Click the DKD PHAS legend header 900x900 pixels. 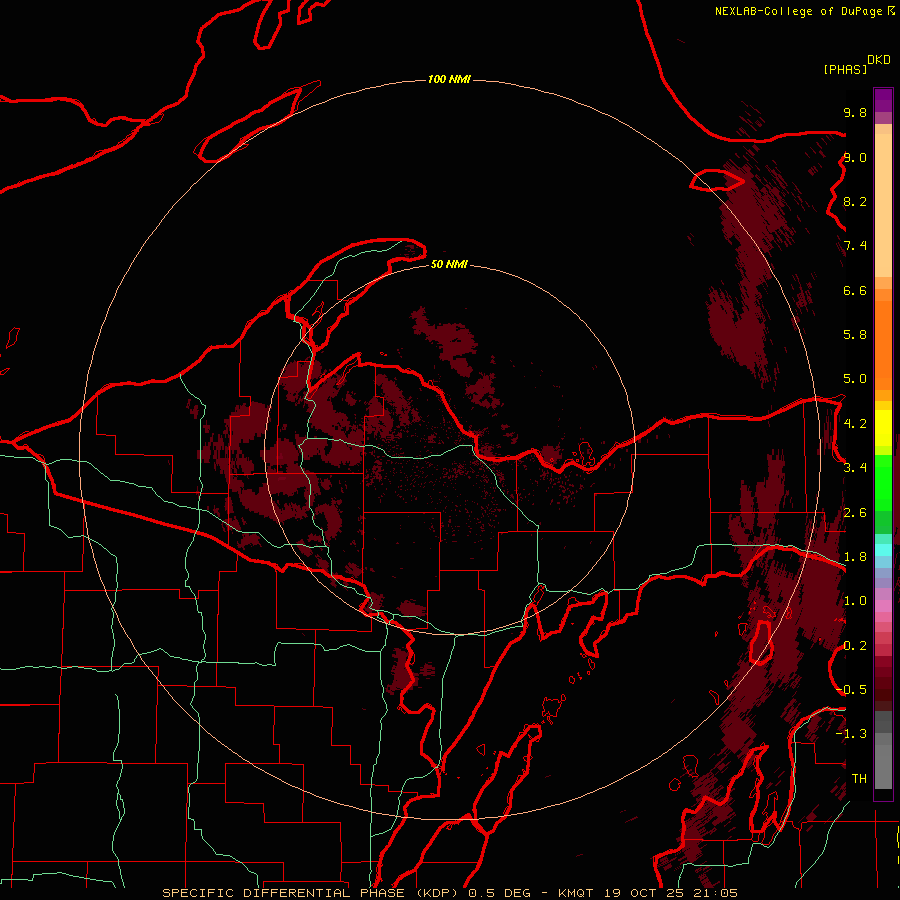point(857,64)
